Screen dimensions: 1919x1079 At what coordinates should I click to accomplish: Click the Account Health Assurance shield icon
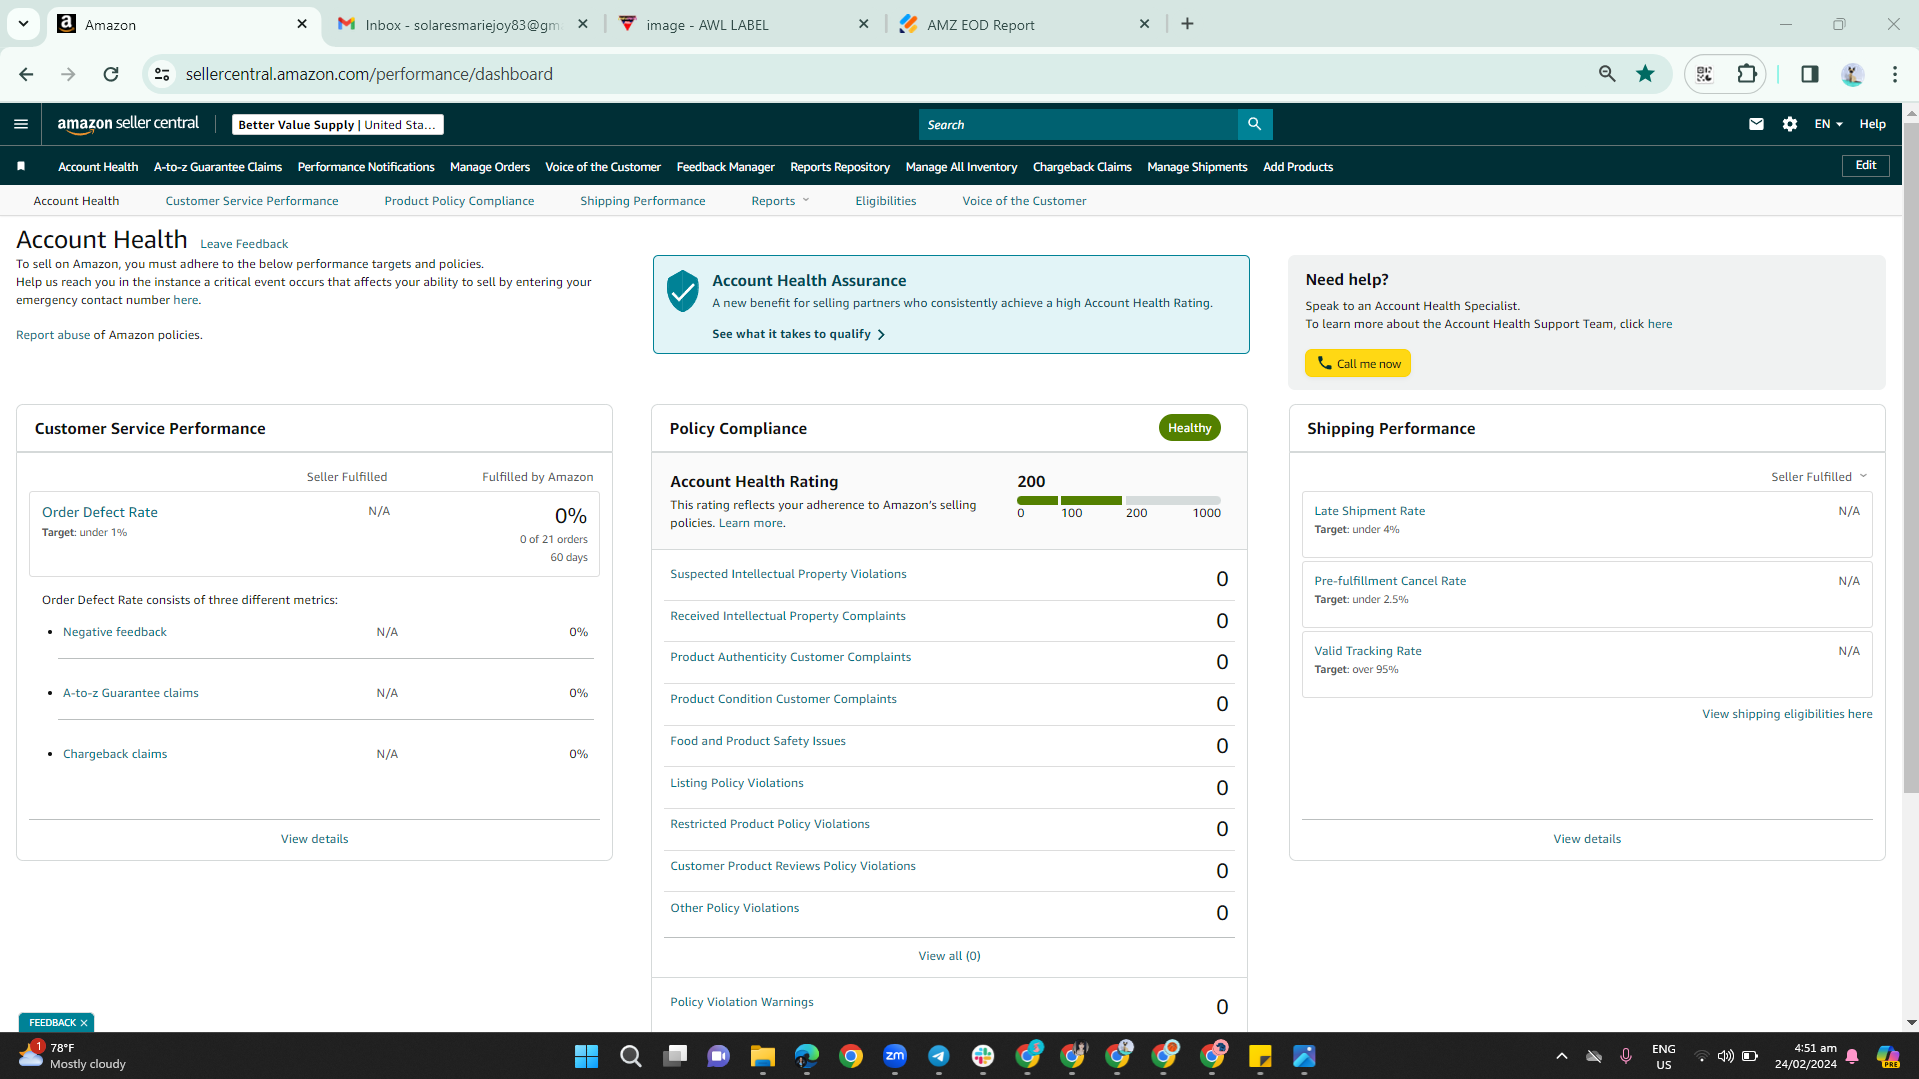coord(682,291)
